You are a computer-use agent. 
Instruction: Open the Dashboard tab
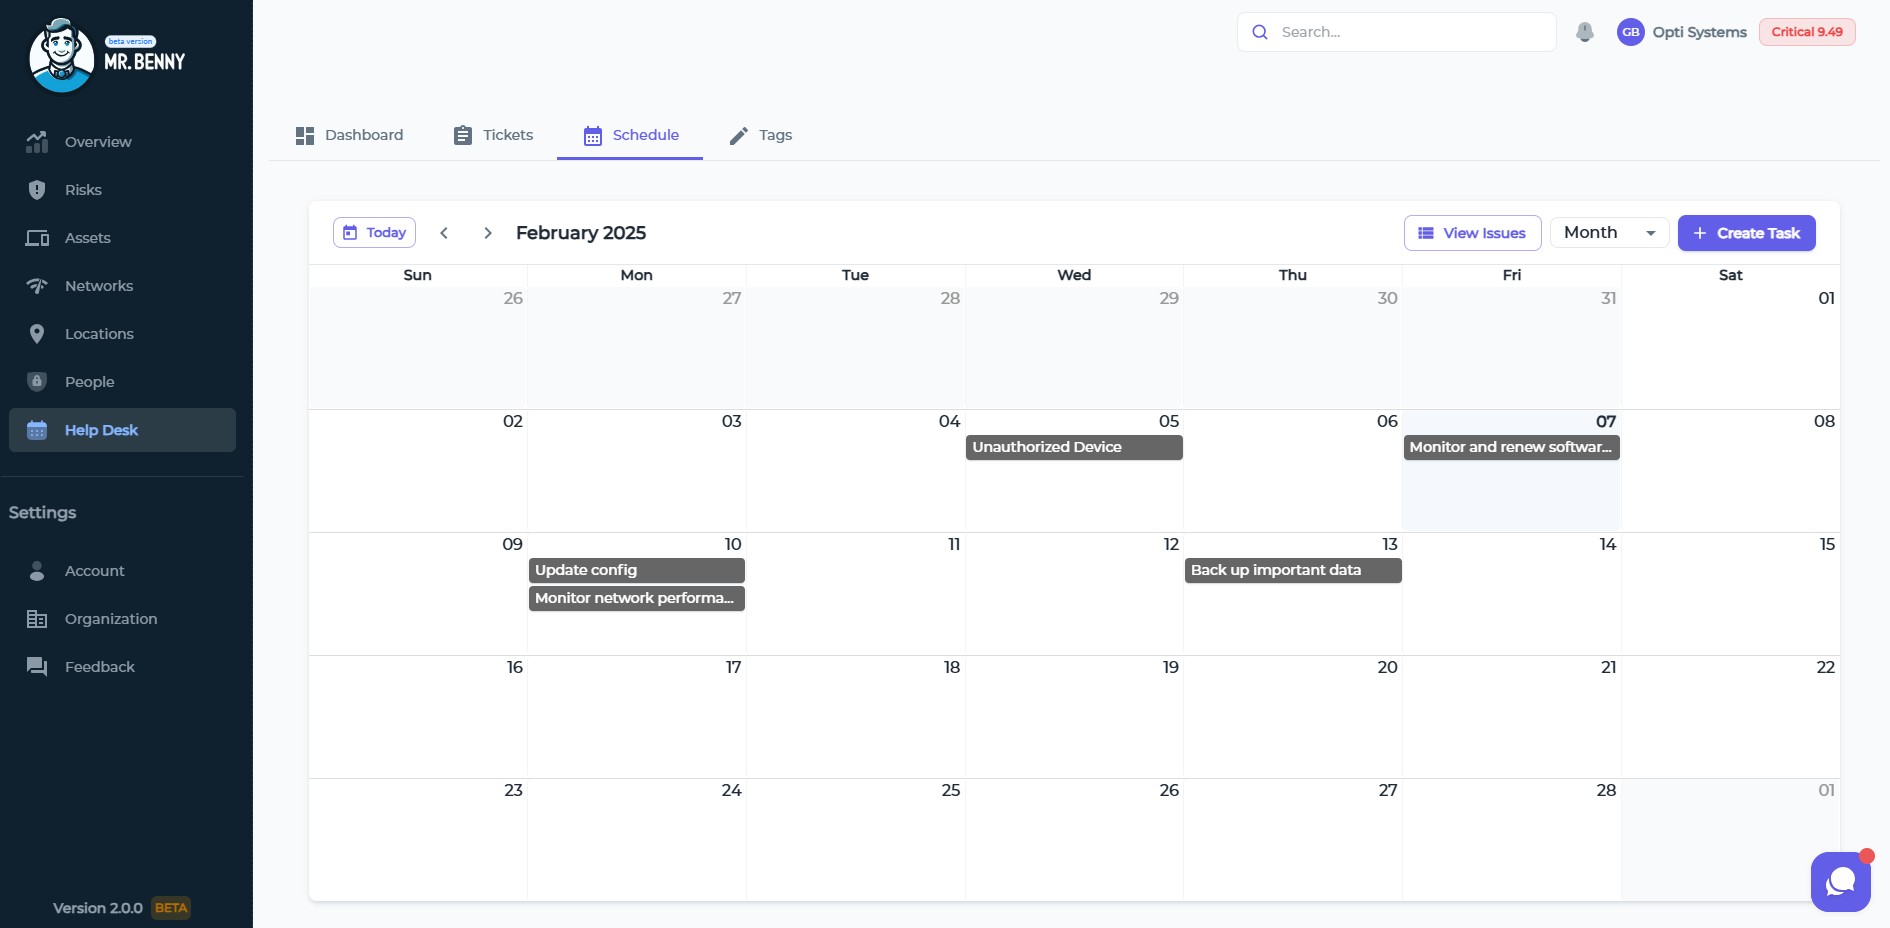349,135
